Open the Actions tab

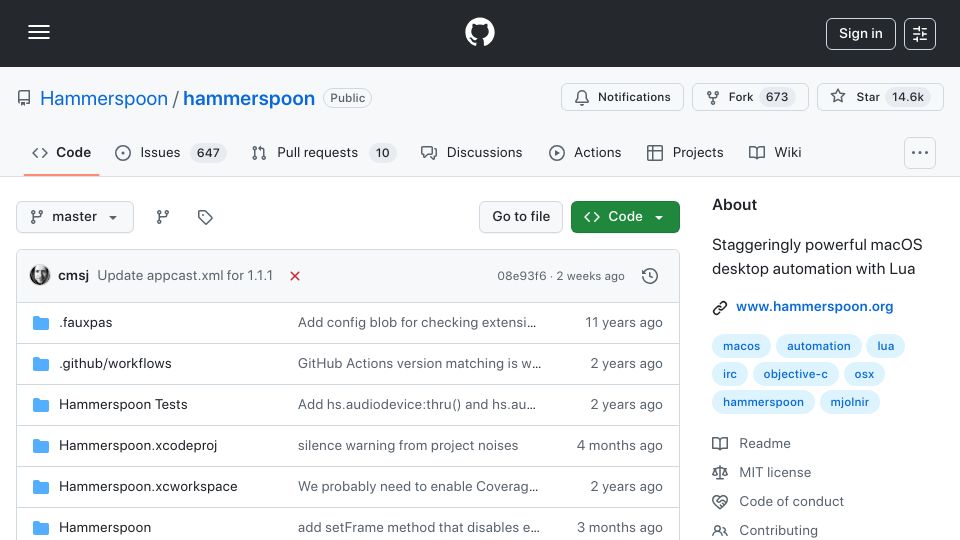[585, 152]
